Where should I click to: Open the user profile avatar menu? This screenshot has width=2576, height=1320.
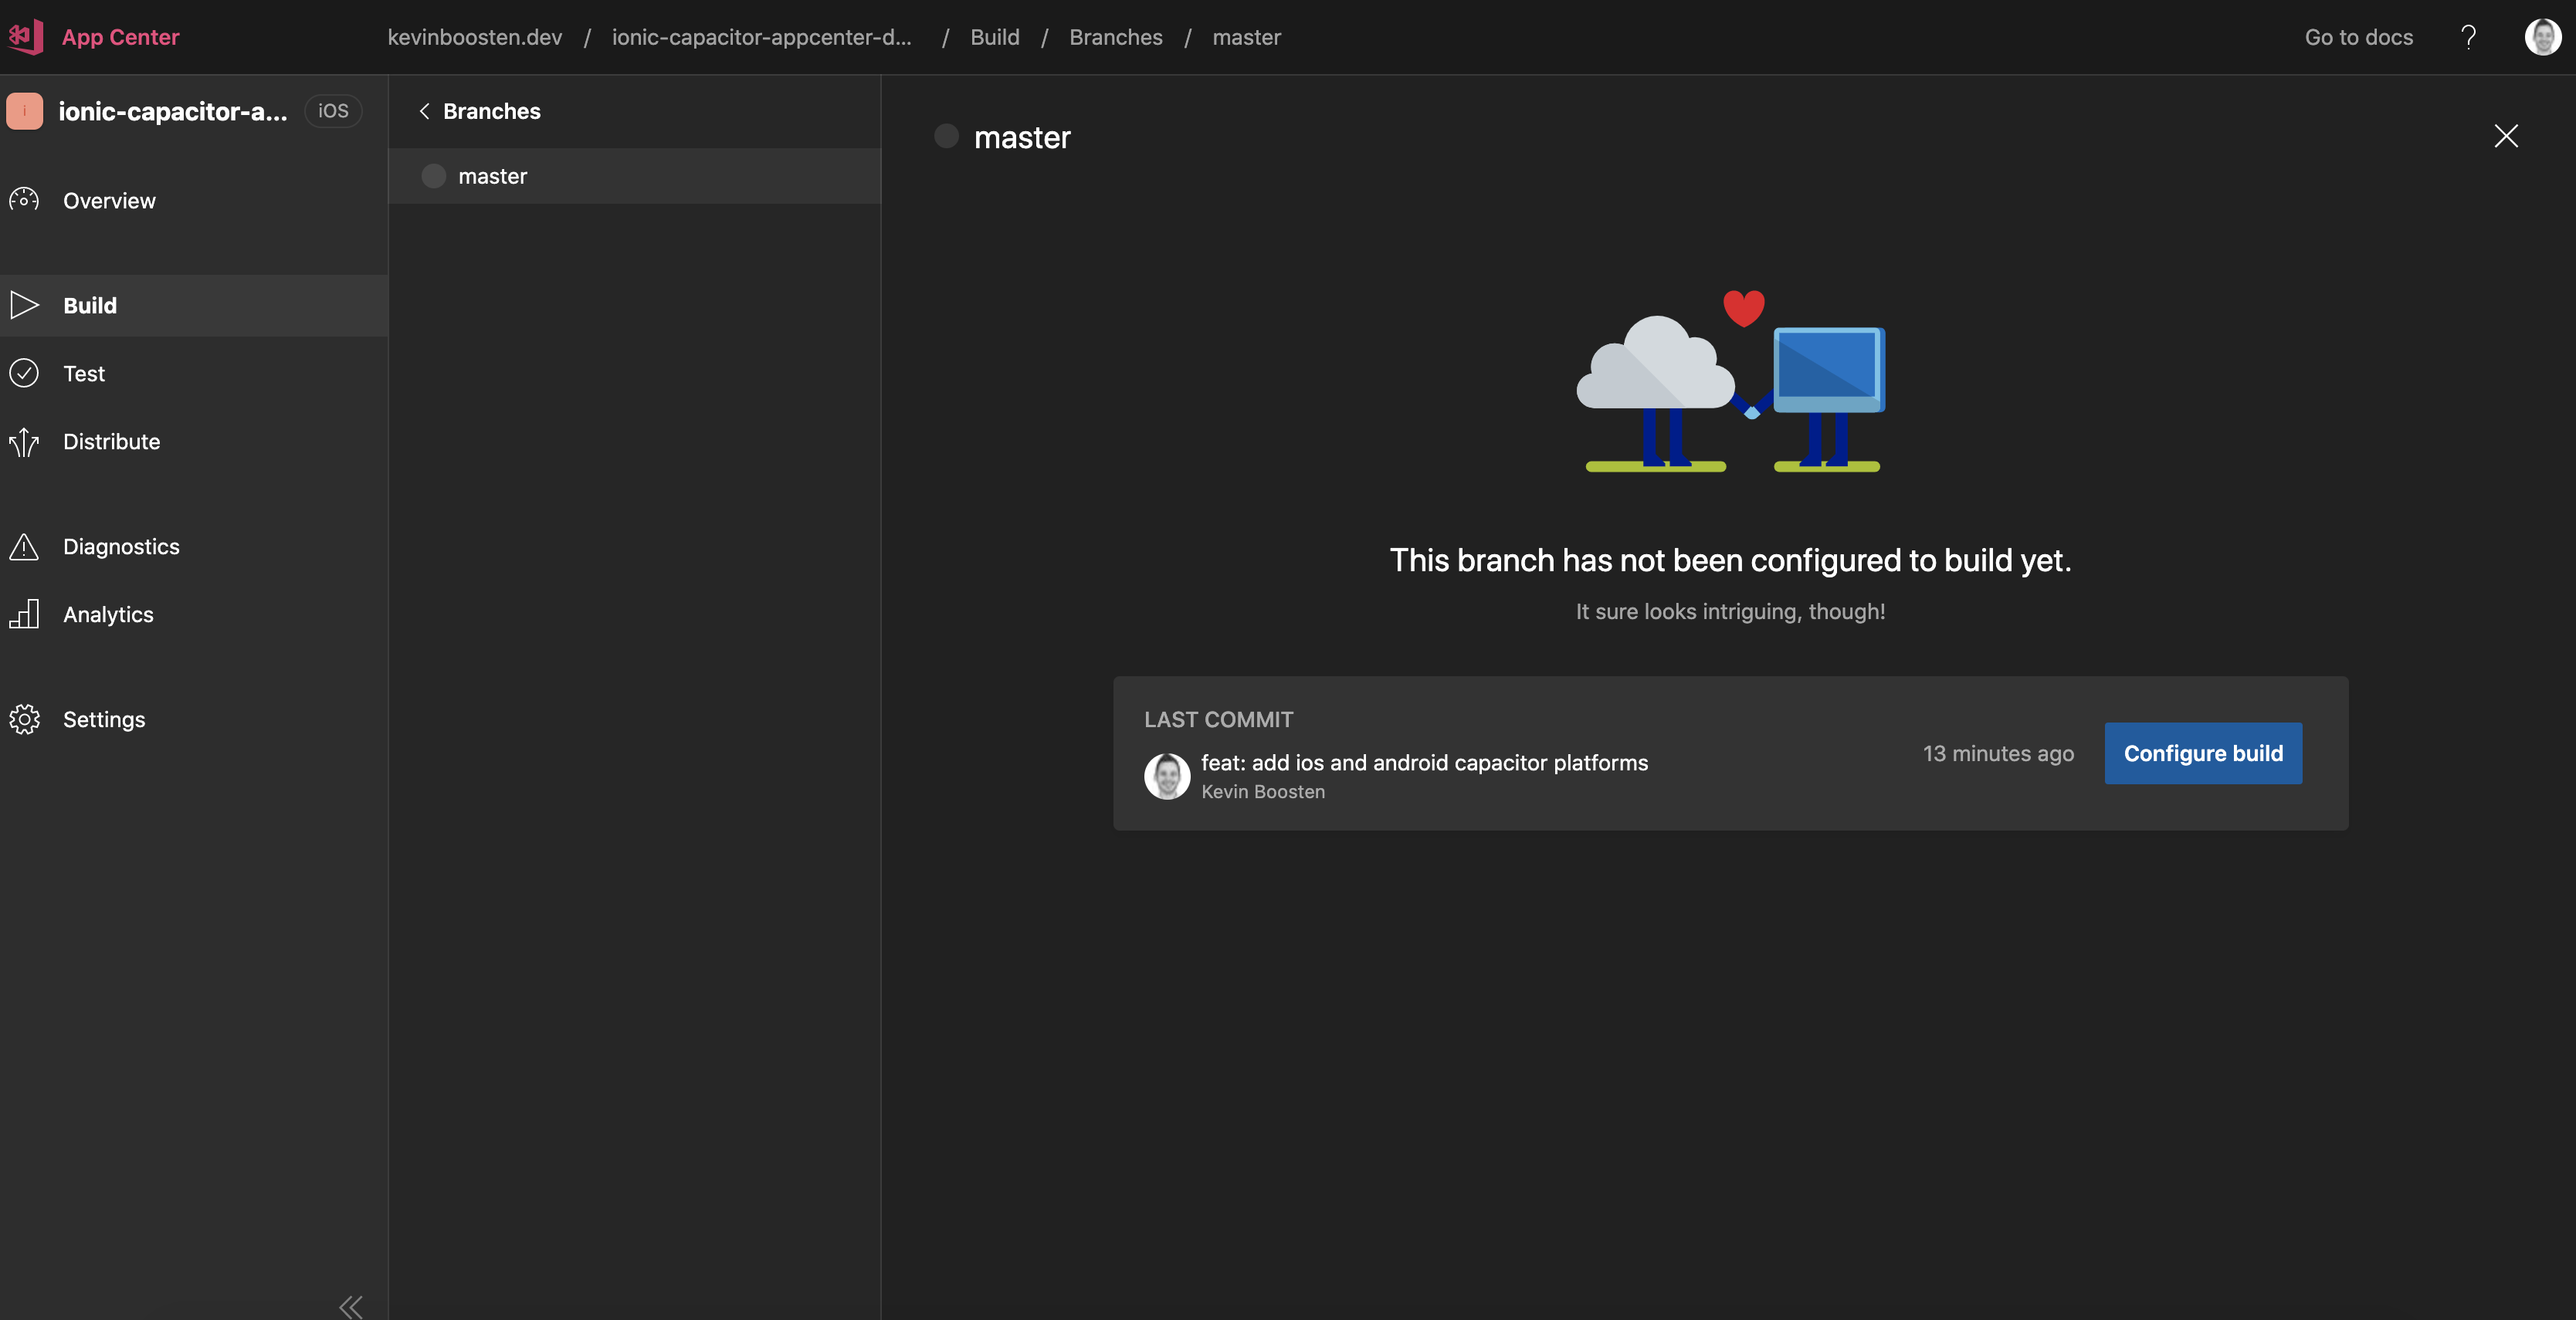[2543, 37]
